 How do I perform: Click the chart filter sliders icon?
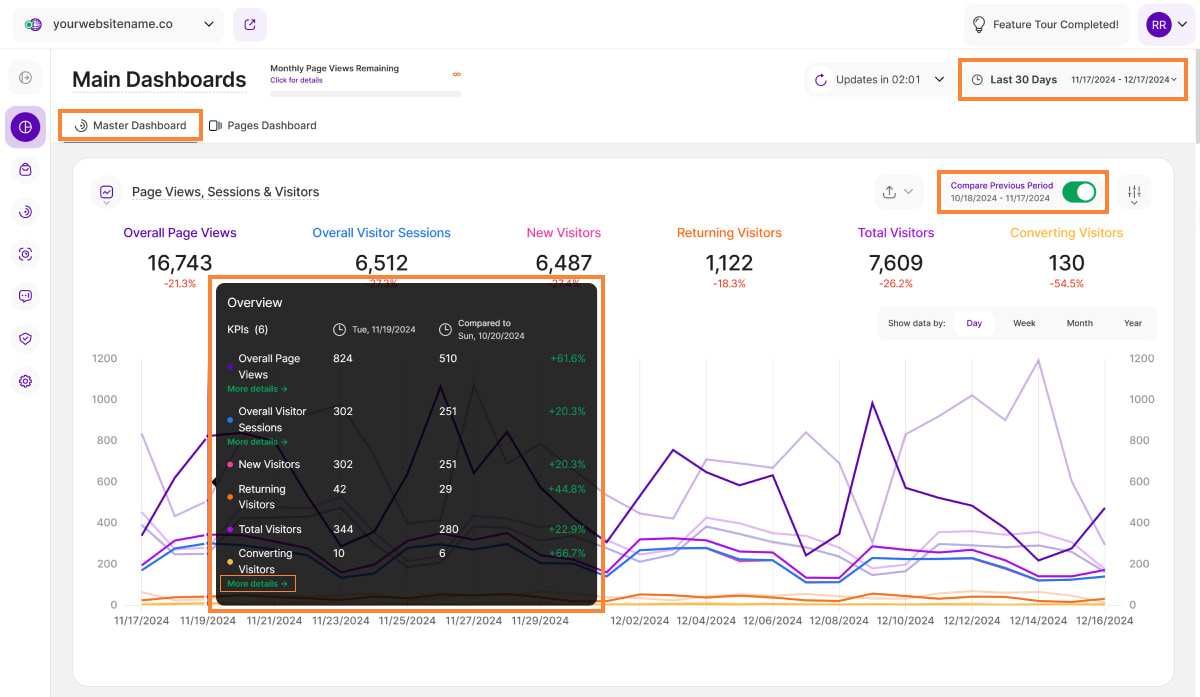1134,192
